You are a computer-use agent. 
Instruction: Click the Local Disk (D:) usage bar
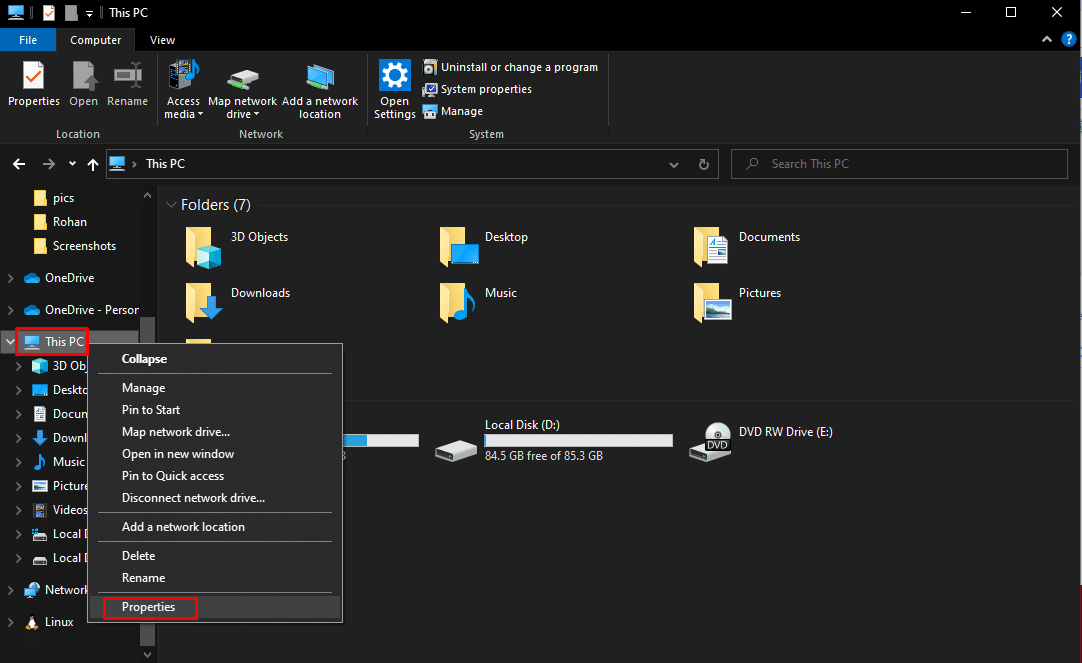point(578,440)
